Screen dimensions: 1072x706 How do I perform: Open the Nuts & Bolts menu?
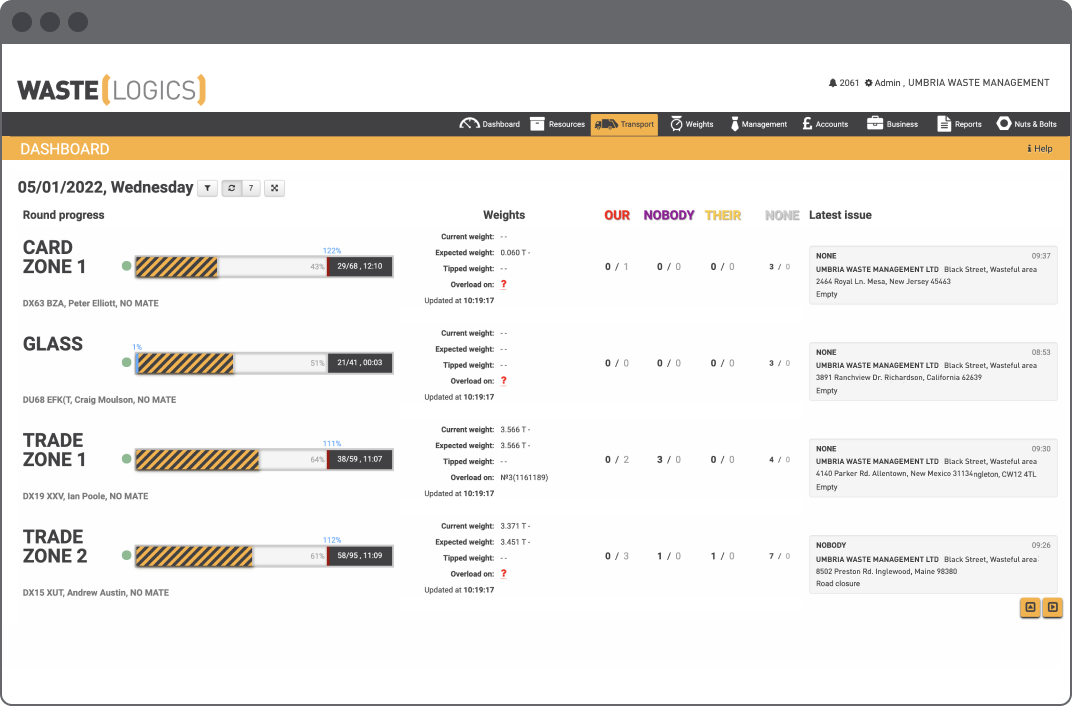click(x=1026, y=124)
